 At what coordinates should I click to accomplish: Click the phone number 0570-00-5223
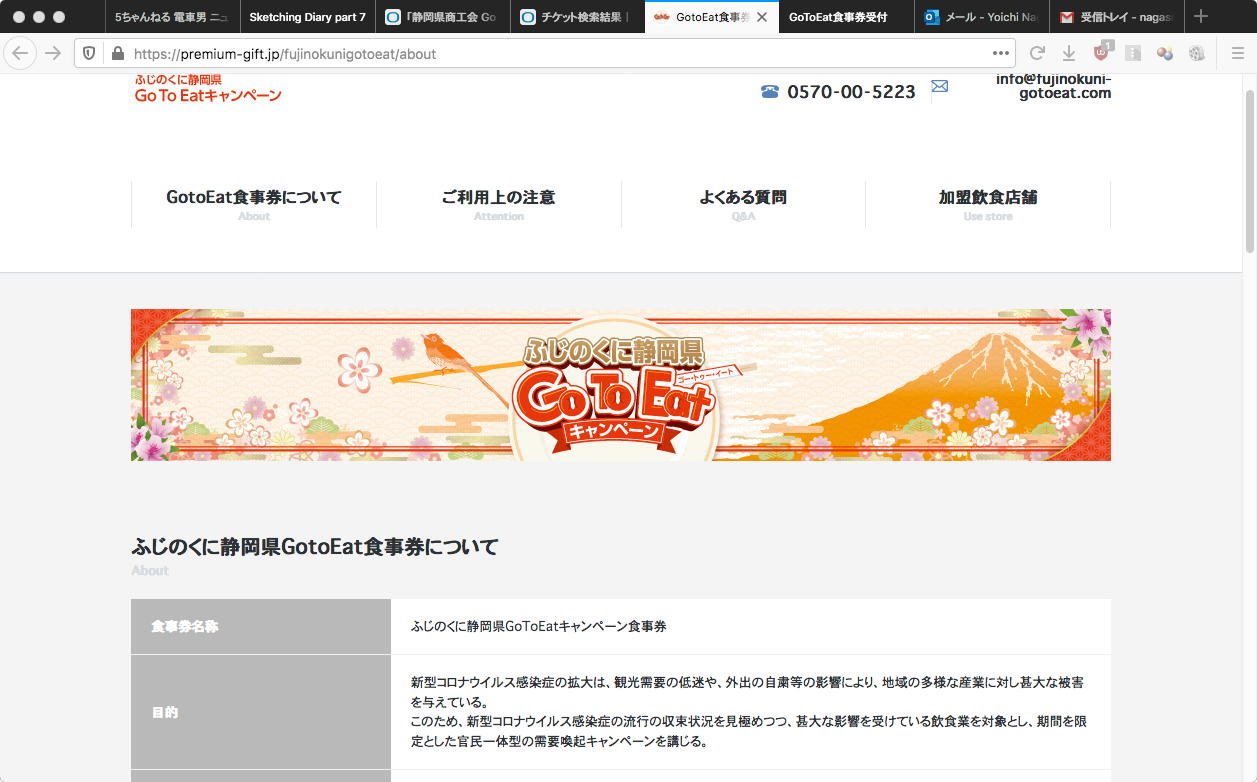[x=851, y=92]
